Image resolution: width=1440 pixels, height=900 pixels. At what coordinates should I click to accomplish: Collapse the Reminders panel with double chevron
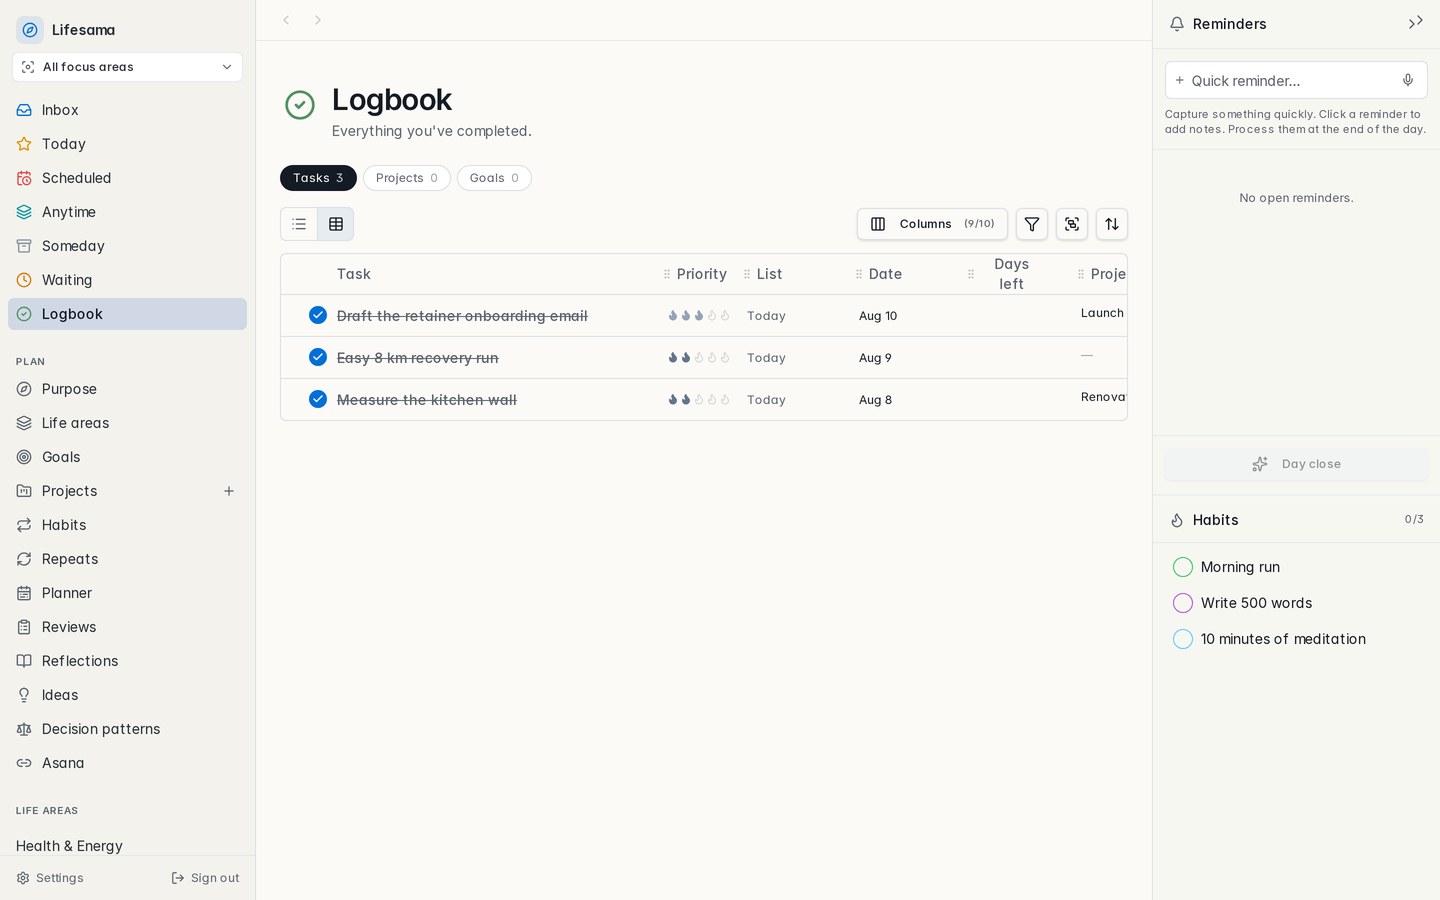coord(1415,22)
